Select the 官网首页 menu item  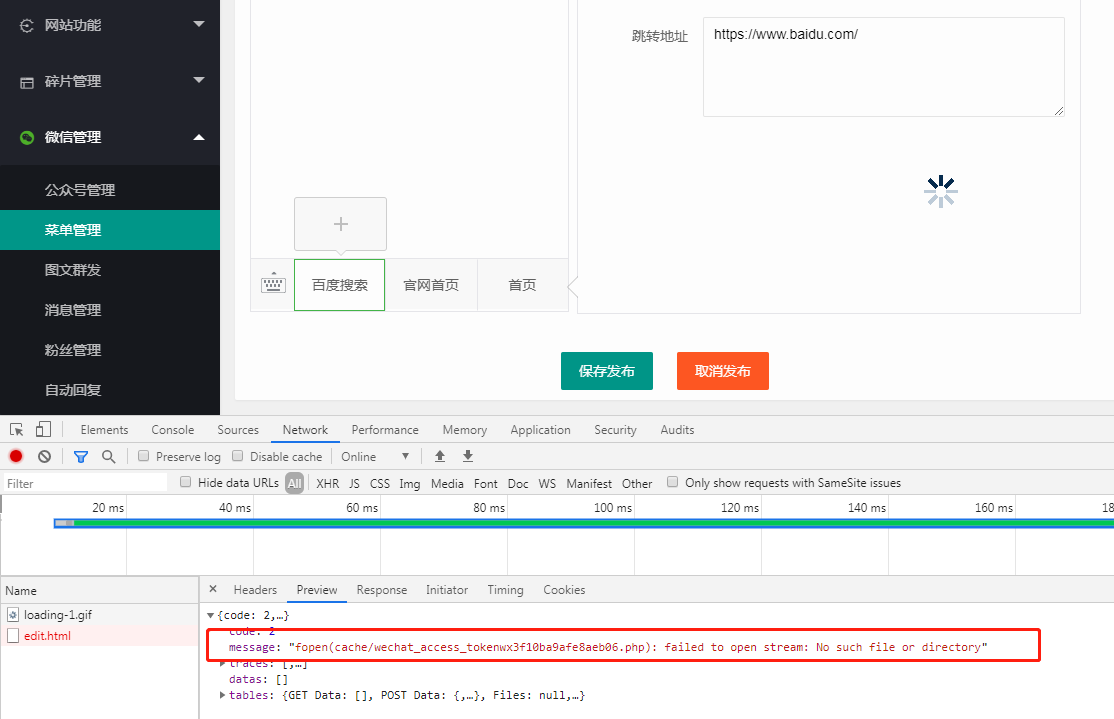431,285
